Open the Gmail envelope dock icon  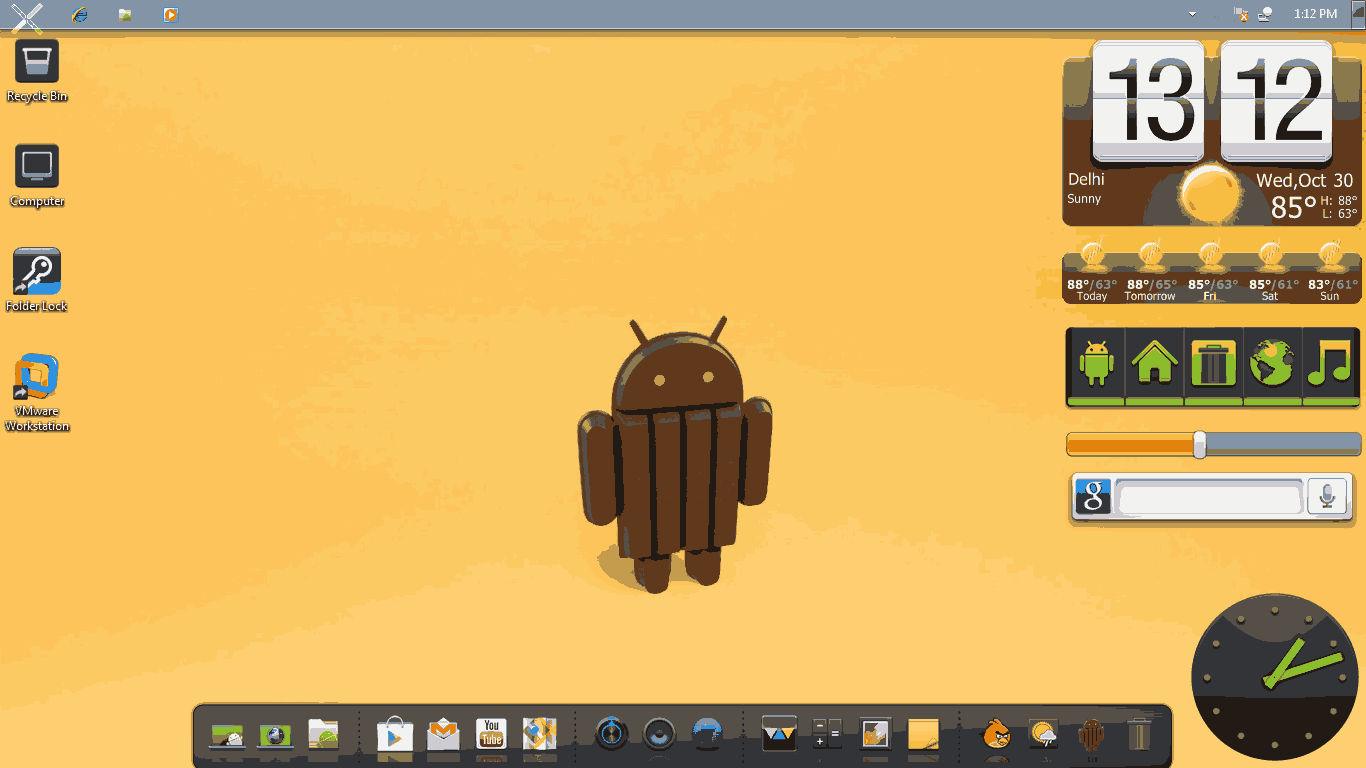[443, 735]
